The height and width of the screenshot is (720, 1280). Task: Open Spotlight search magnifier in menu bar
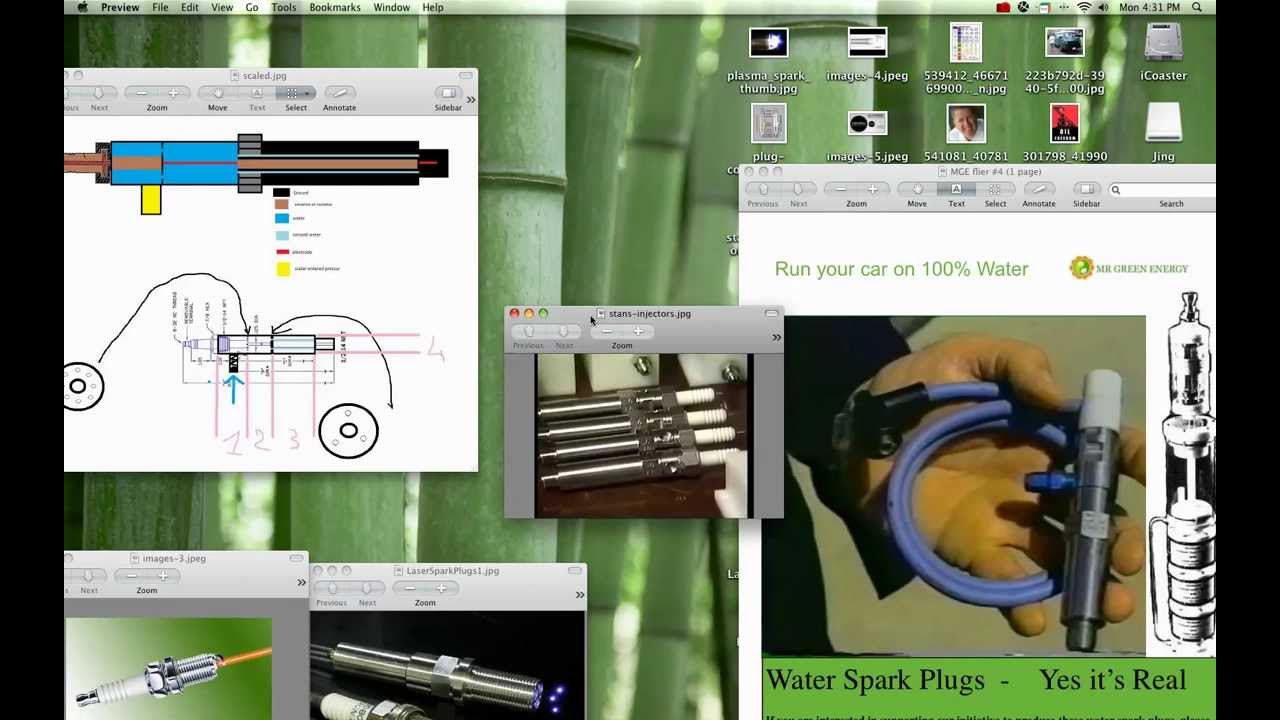click(1197, 8)
